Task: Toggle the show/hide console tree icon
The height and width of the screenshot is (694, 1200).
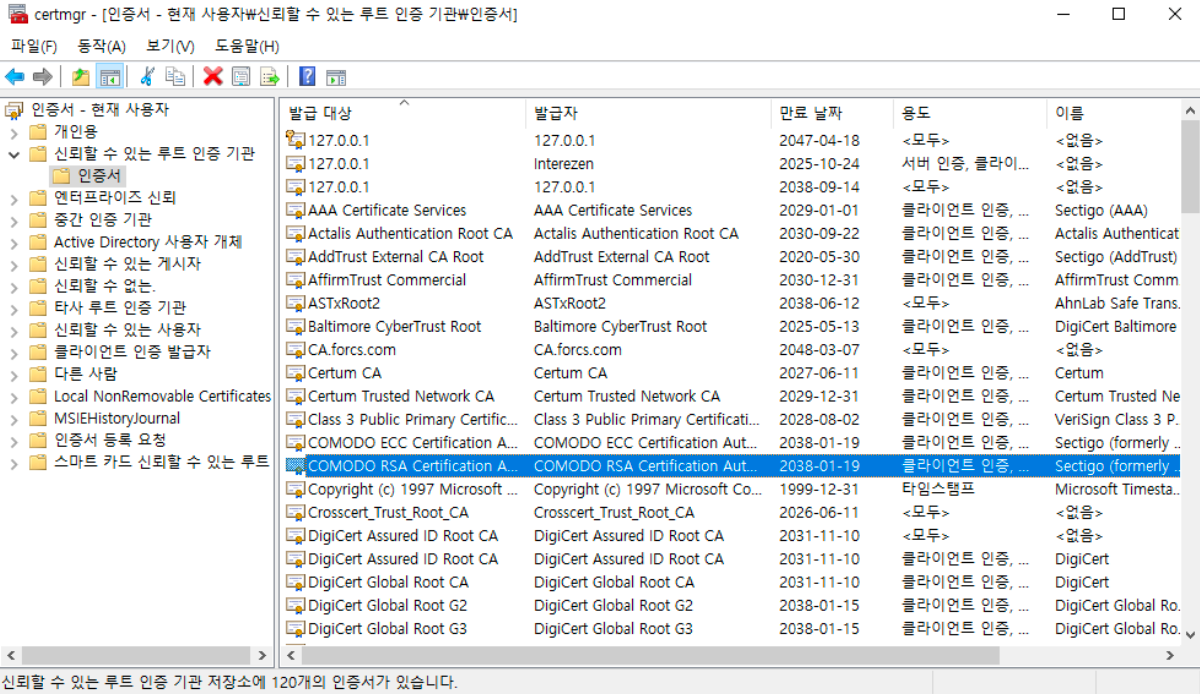Action: (110, 77)
